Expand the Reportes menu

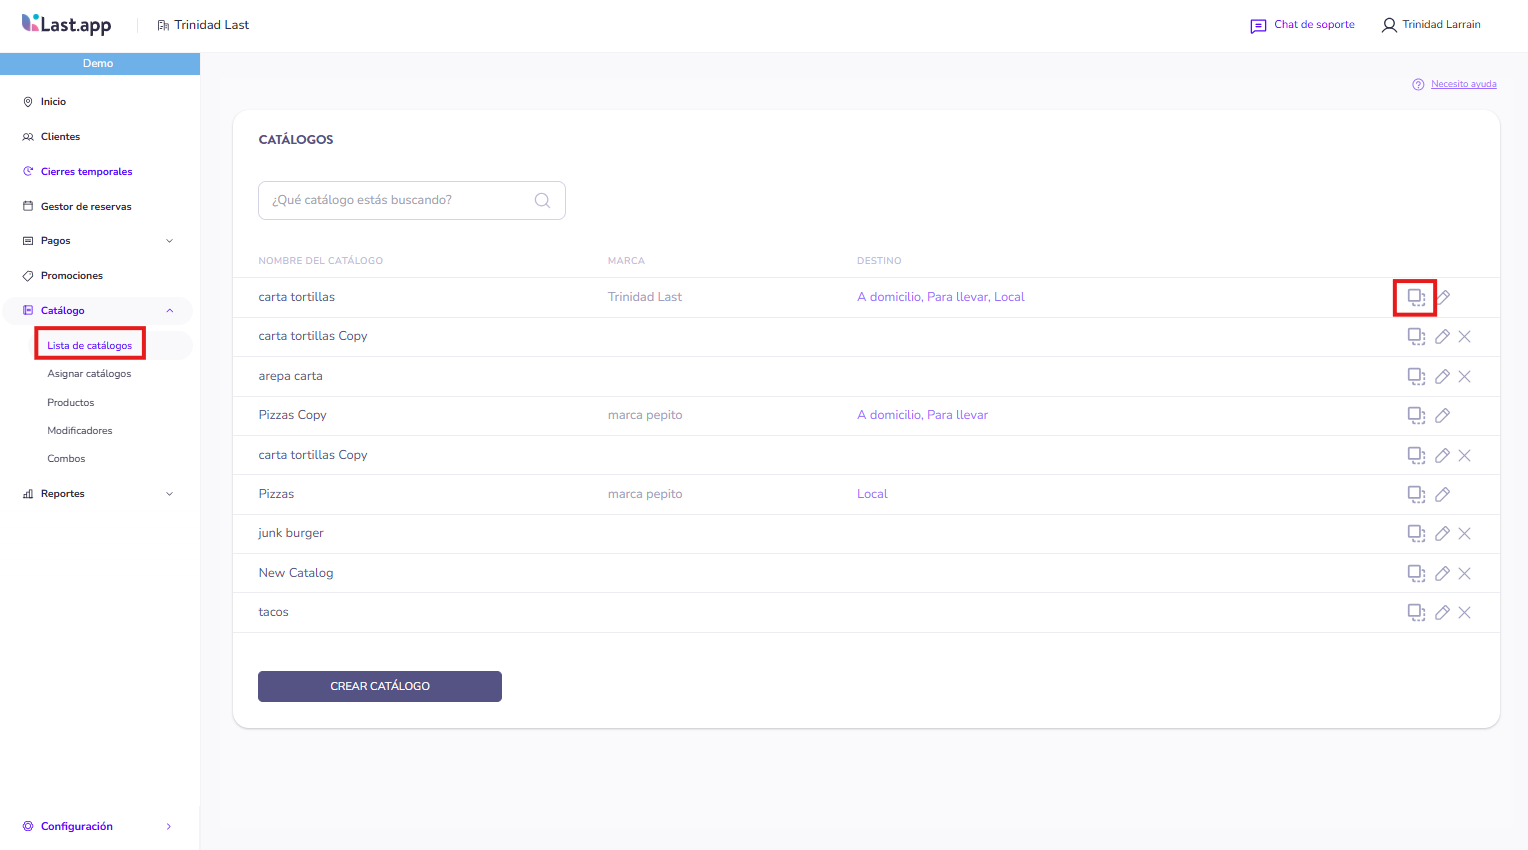coord(169,494)
